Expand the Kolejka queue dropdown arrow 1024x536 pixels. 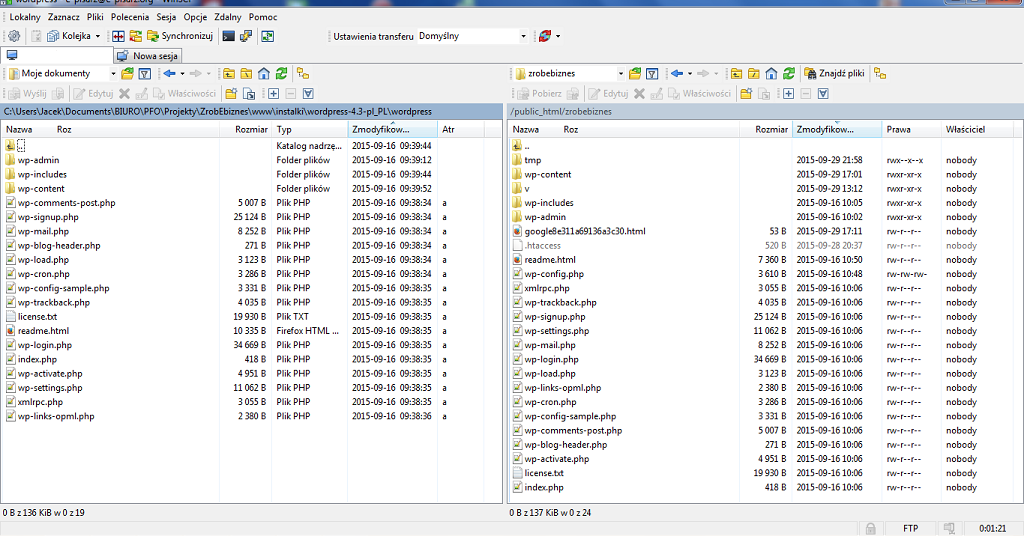click(x=98, y=36)
